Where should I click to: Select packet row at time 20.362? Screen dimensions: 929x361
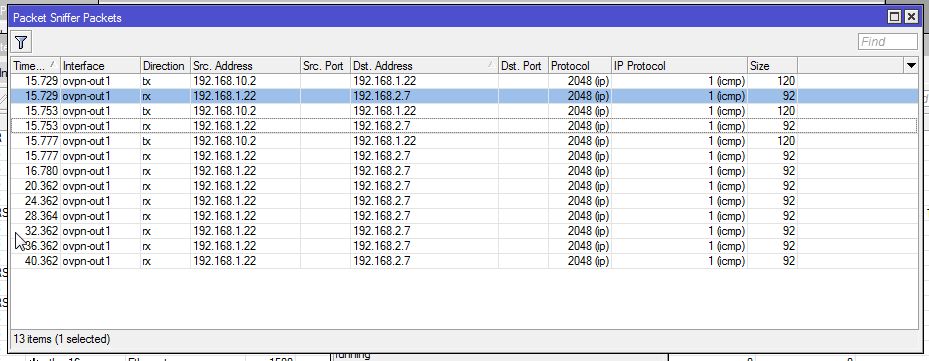[x=464, y=186]
